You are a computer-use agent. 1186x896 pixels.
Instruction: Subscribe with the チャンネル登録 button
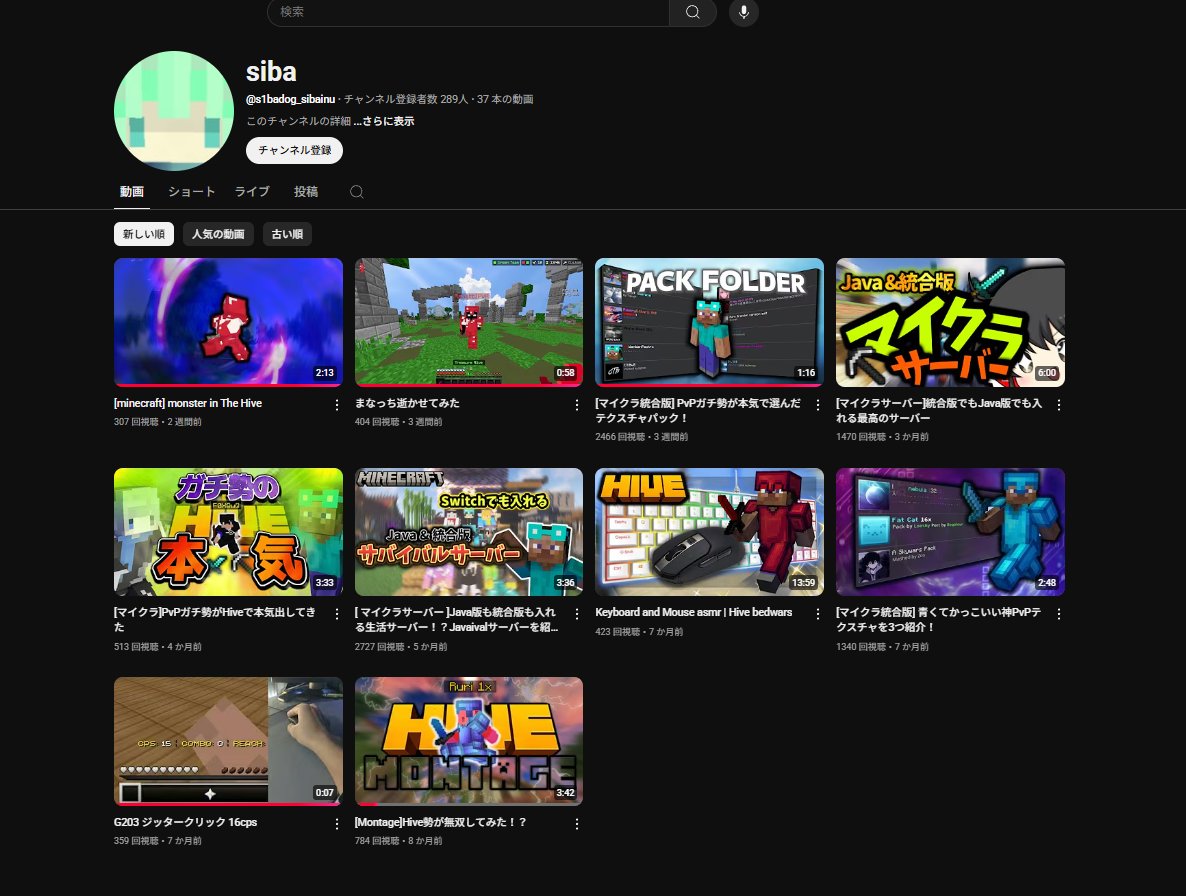pyautogui.click(x=294, y=150)
